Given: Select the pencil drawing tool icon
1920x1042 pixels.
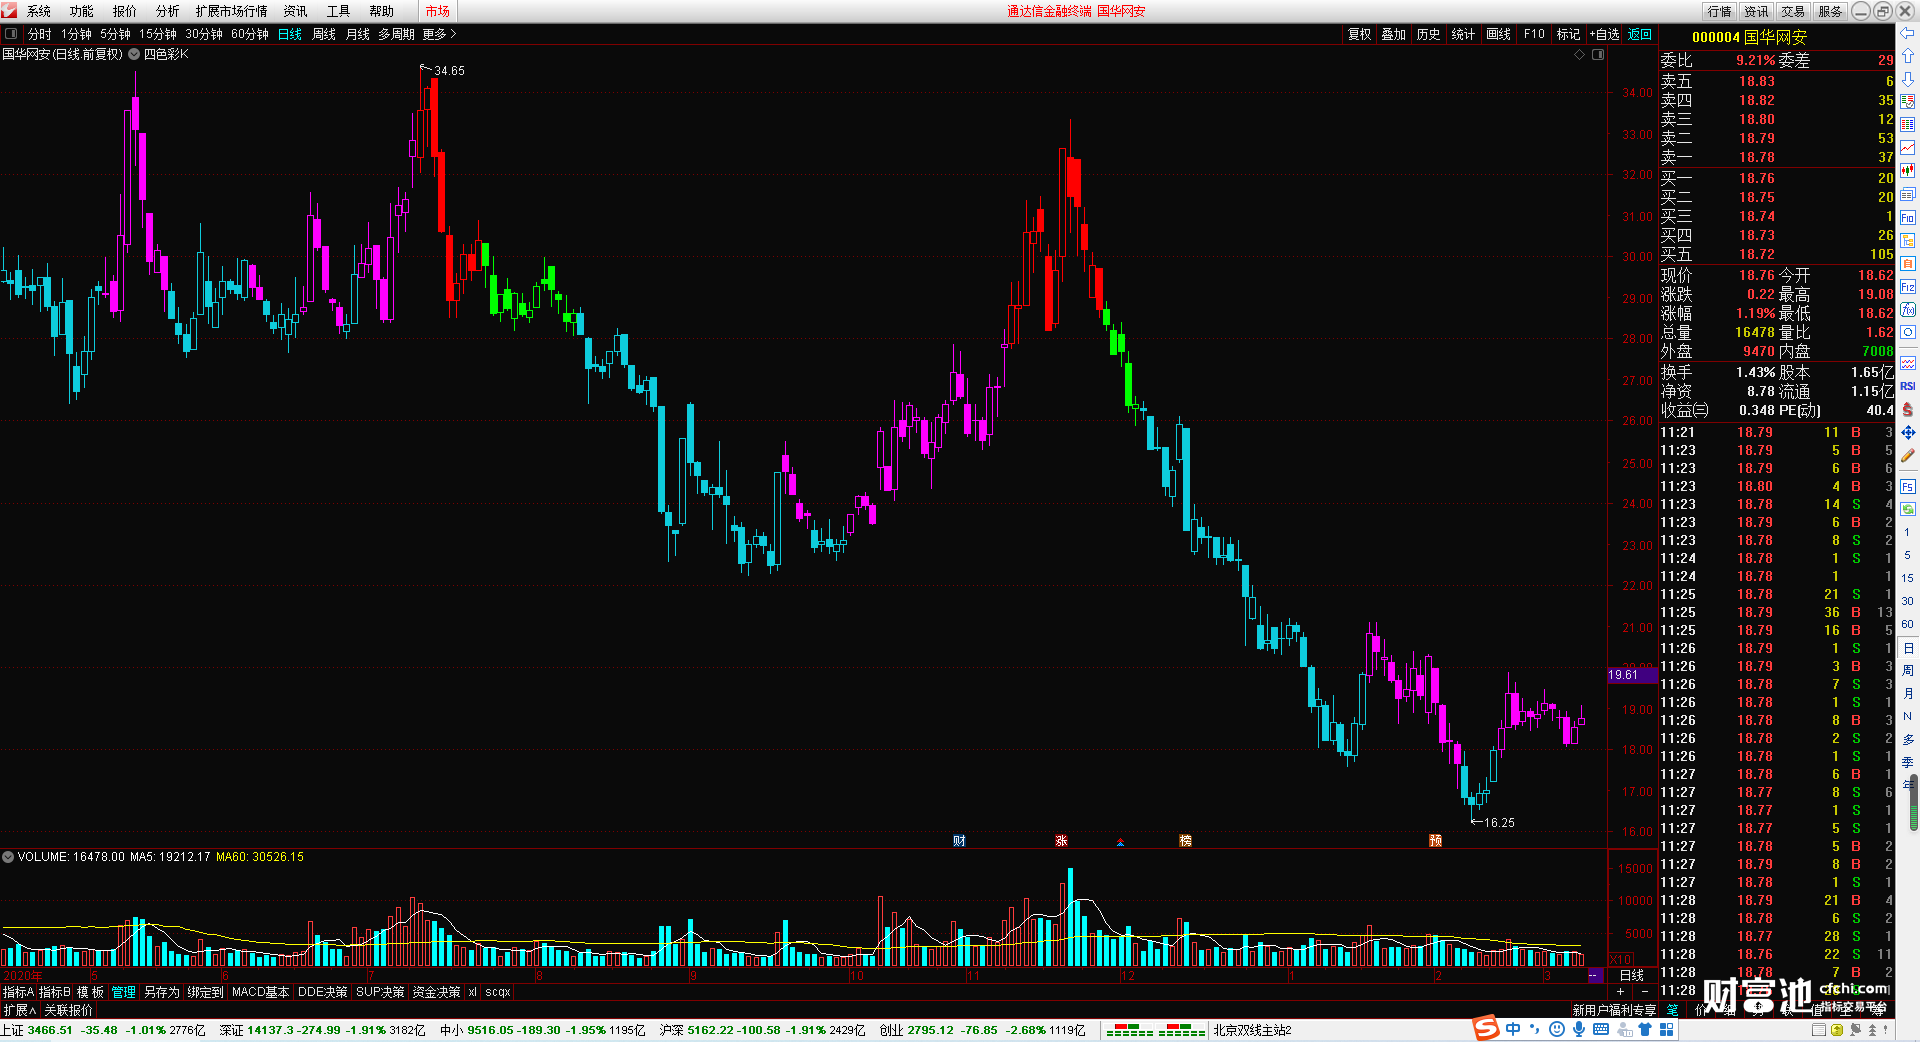Looking at the screenshot, I should pos(1907,455).
